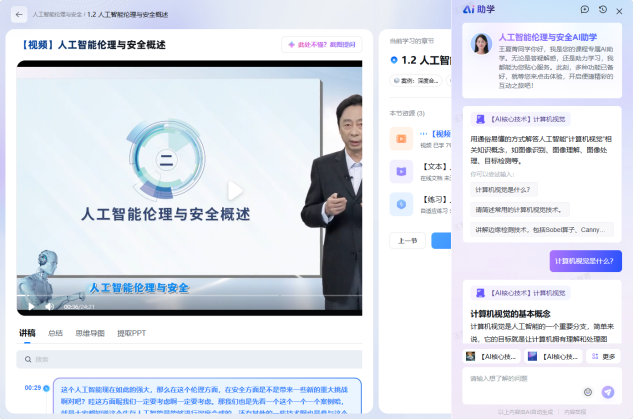Select the transcript paragraph starting 这个人工智能
Image resolution: width=633 pixels, height=419 pixels.
click(x=207, y=396)
